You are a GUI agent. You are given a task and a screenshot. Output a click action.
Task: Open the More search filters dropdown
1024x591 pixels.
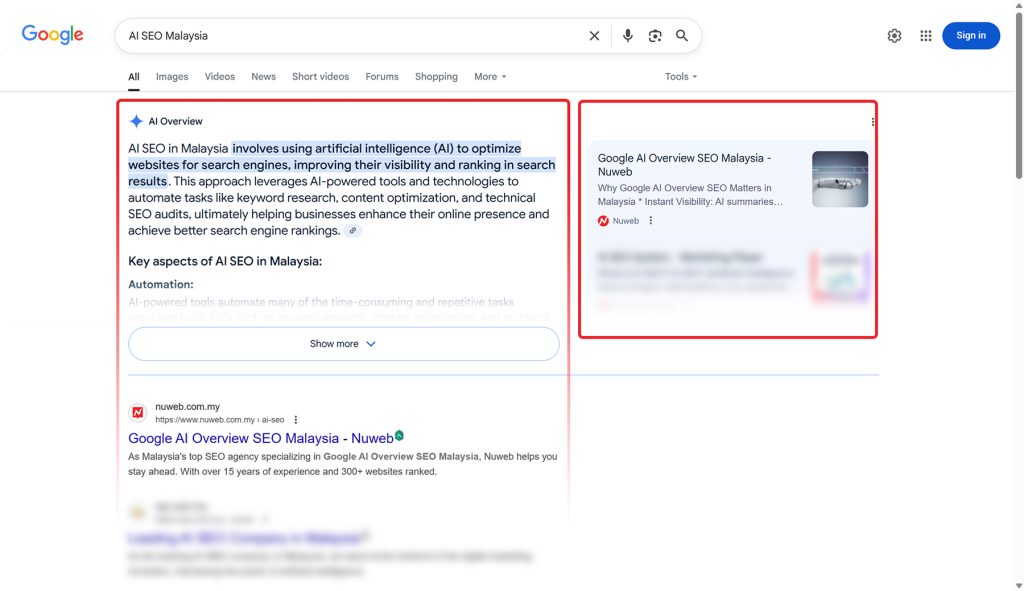point(490,76)
